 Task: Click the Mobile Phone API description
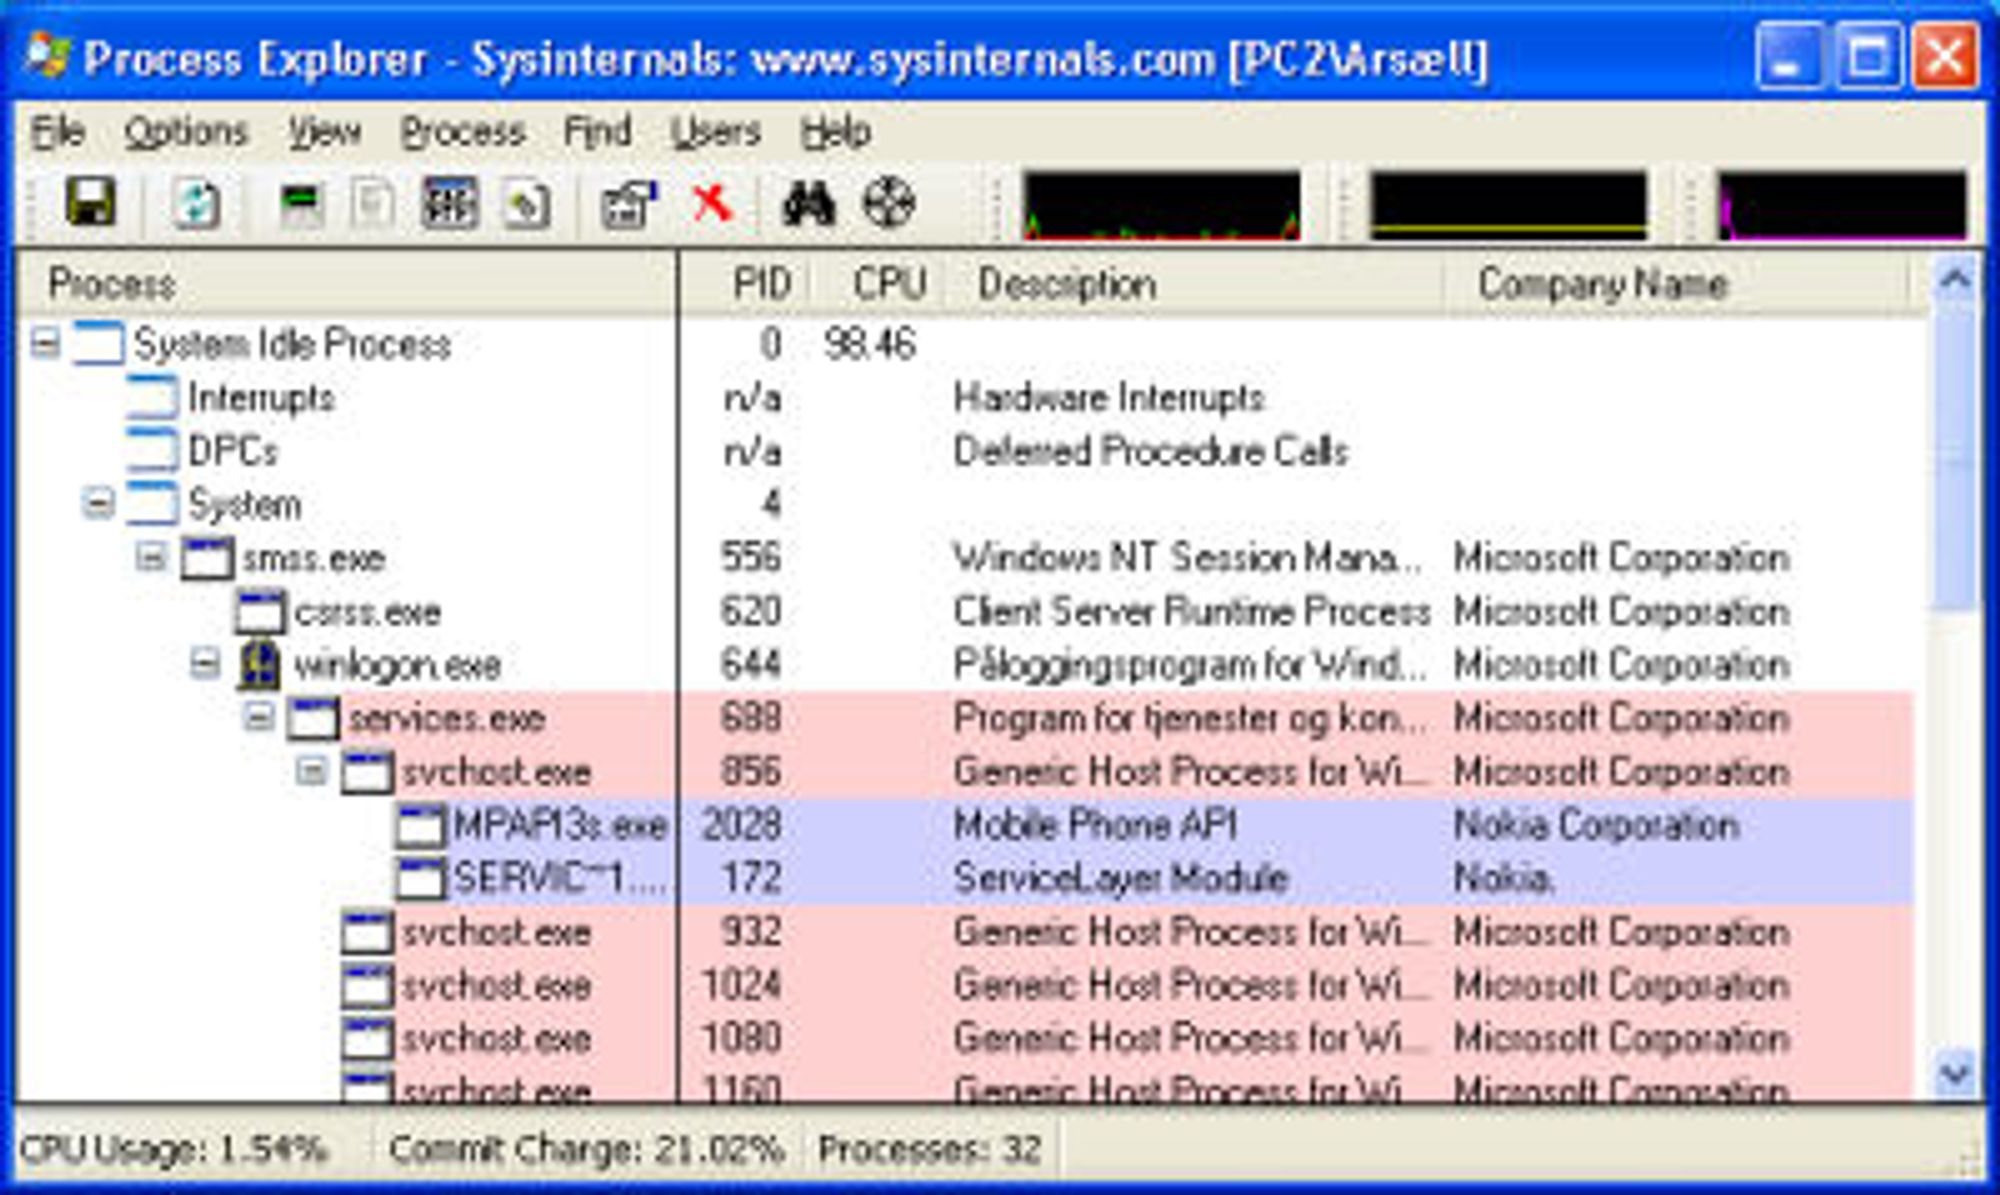click(x=1095, y=825)
